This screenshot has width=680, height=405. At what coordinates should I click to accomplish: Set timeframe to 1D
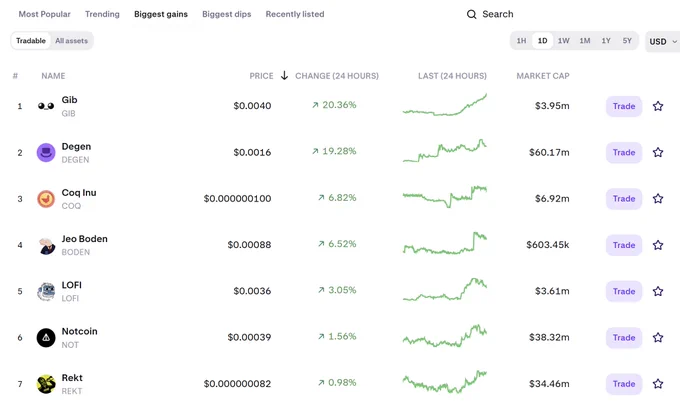(543, 41)
